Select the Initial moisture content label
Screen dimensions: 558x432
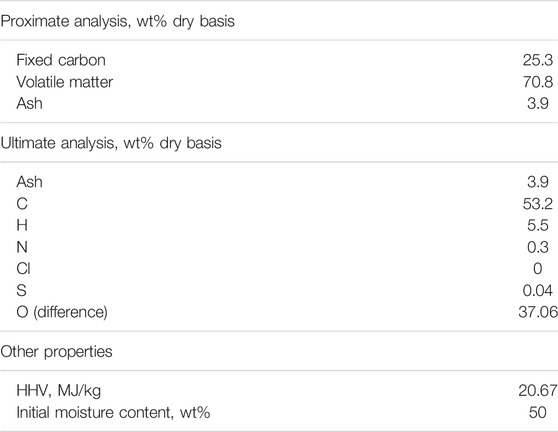pyautogui.click(x=113, y=412)
